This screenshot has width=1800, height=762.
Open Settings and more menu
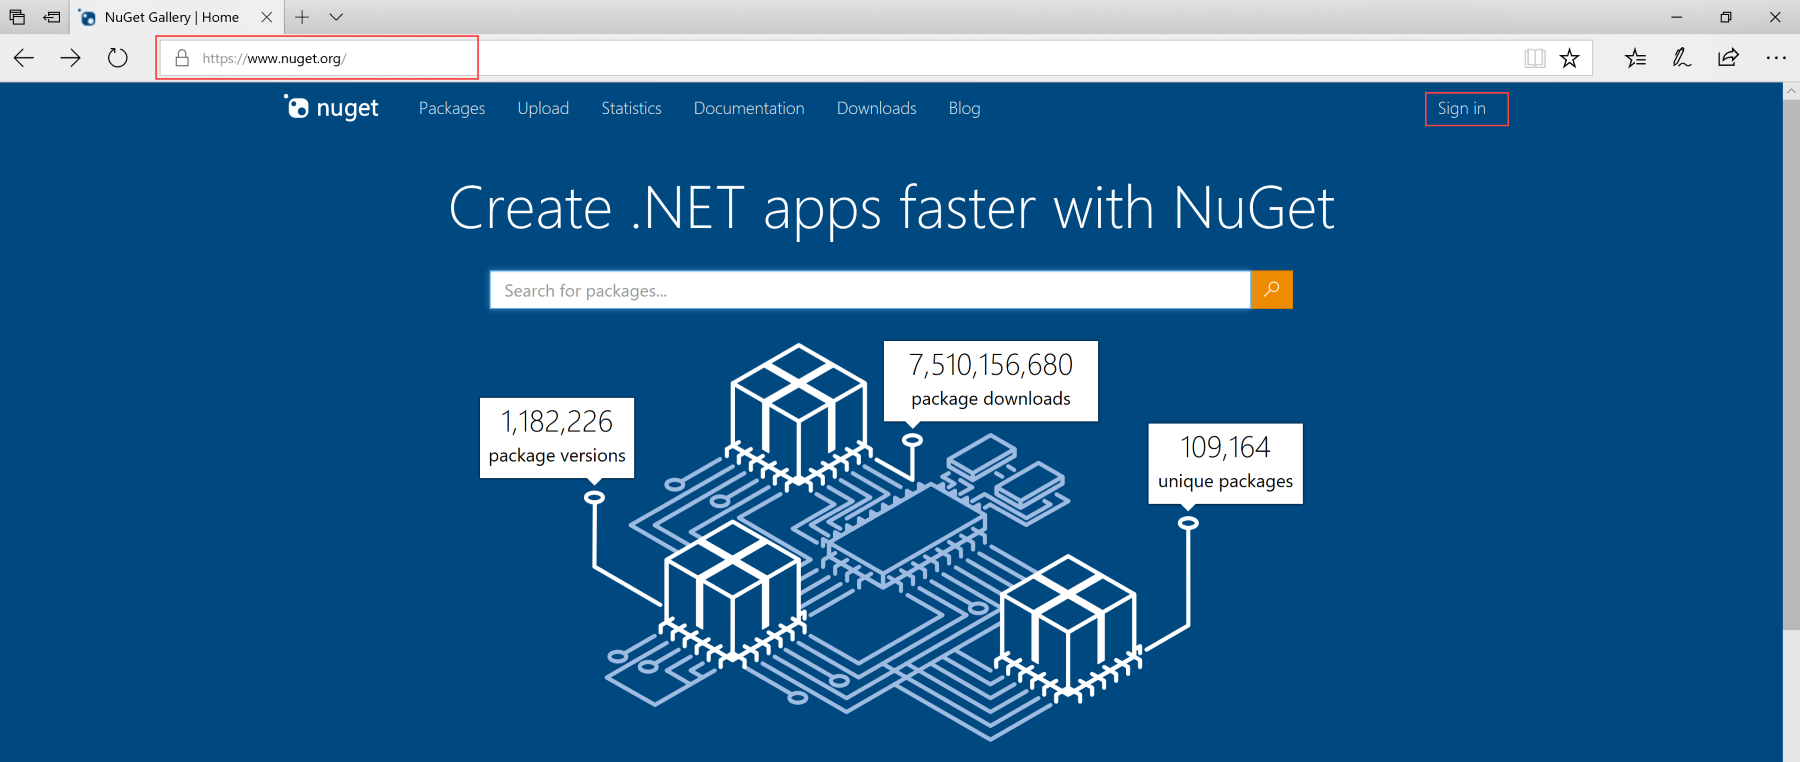pos(1776,58)
